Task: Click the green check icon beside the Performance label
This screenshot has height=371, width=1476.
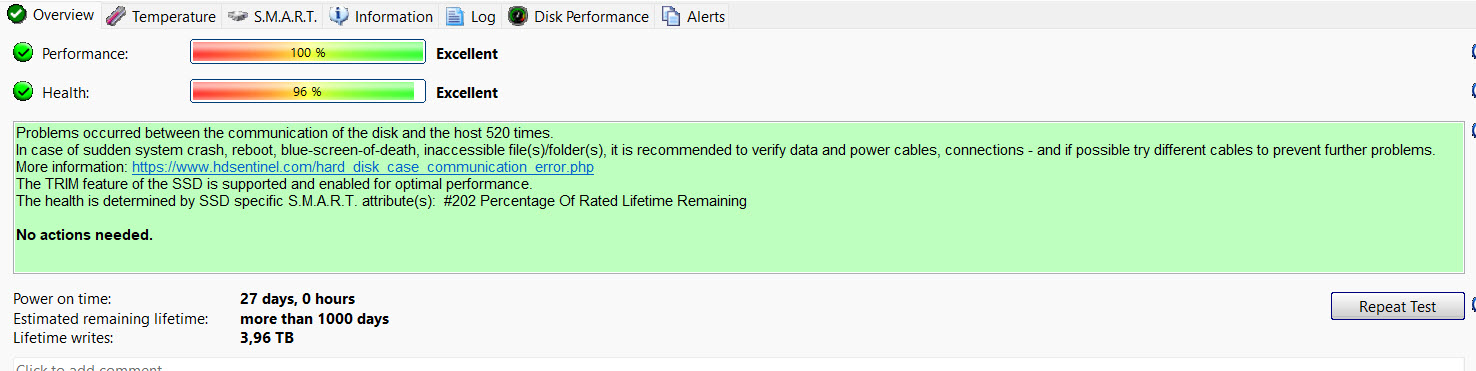Action: click(x=23, y=53)
